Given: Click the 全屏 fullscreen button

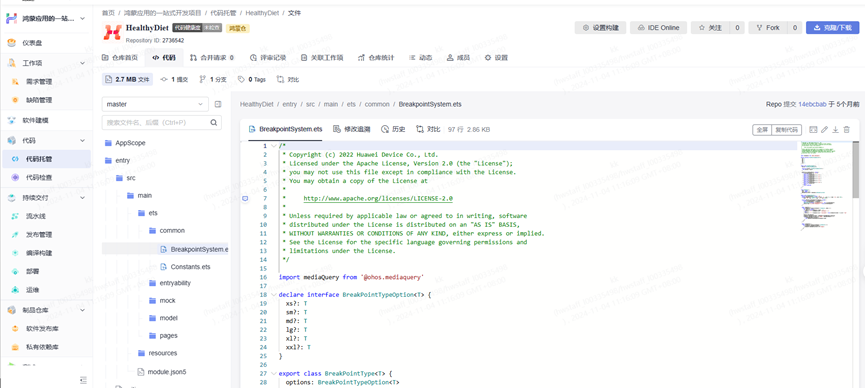Looking at the screenshot, I should coord(762,130).
